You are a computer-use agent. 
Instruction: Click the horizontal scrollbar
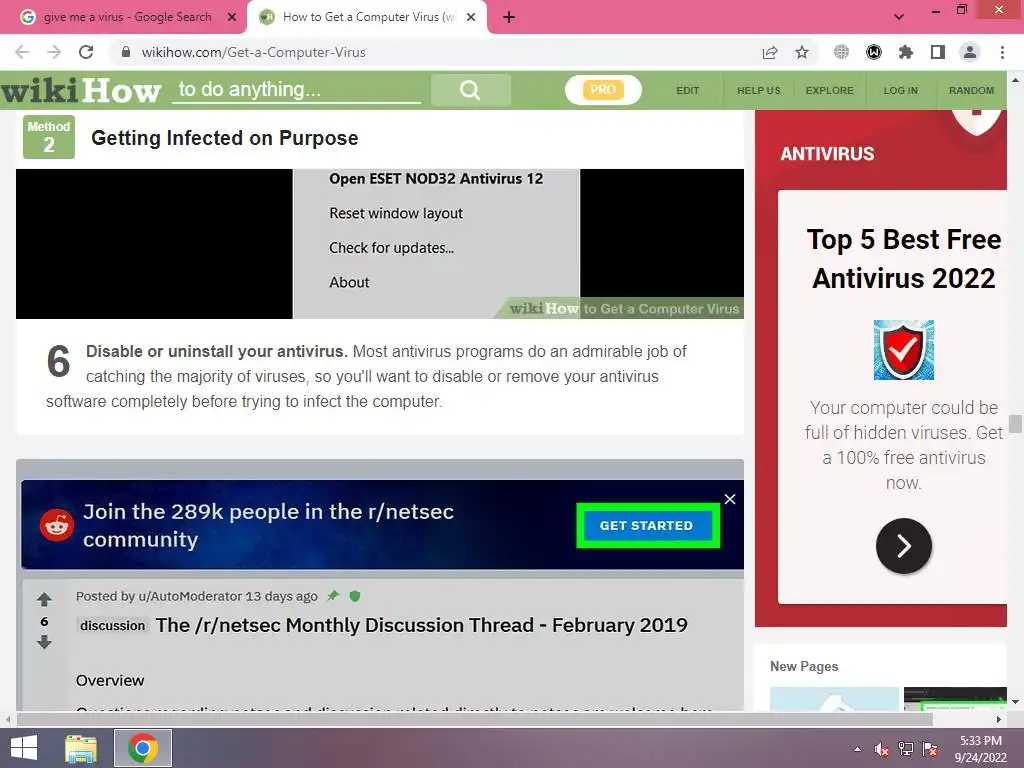coord(474,719)
